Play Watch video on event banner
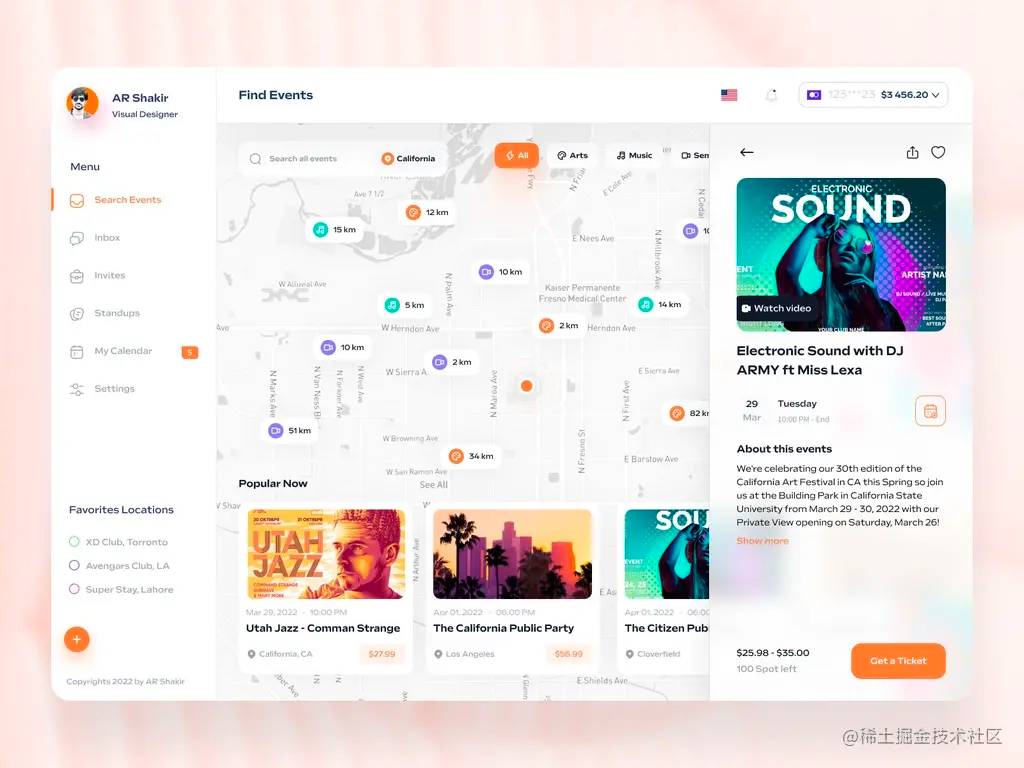 tap(776, 309)
